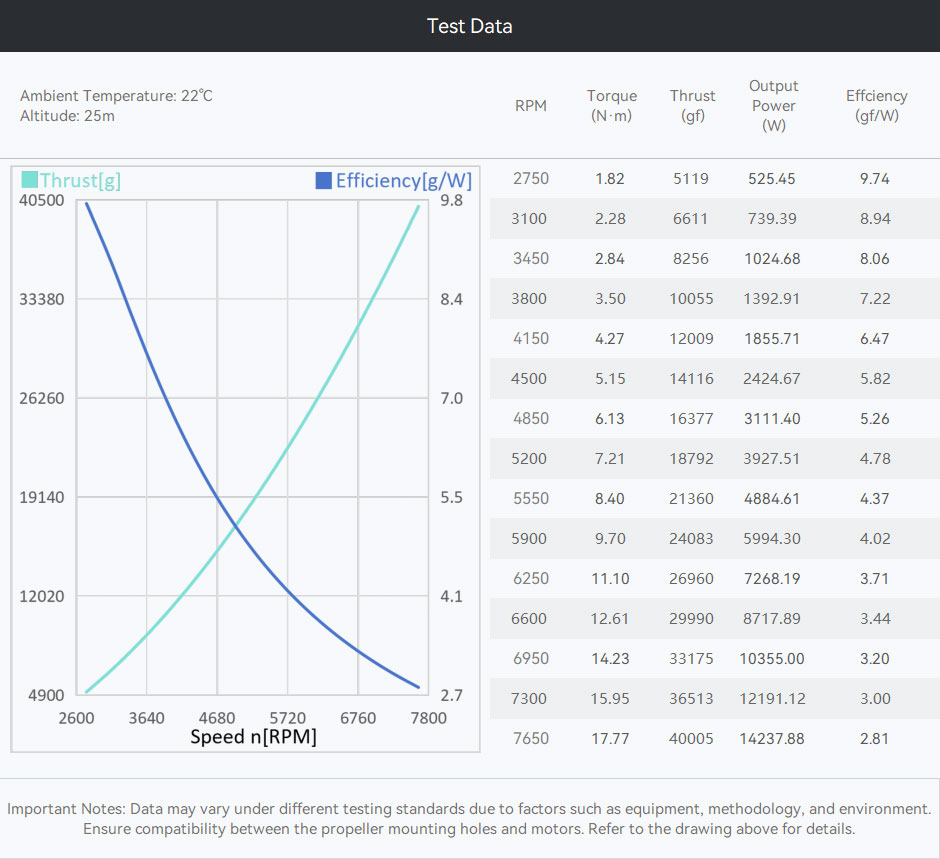Click the Thrust (gf) column header
Viewport: 940px width, 859px height.
tap(692, 106)
